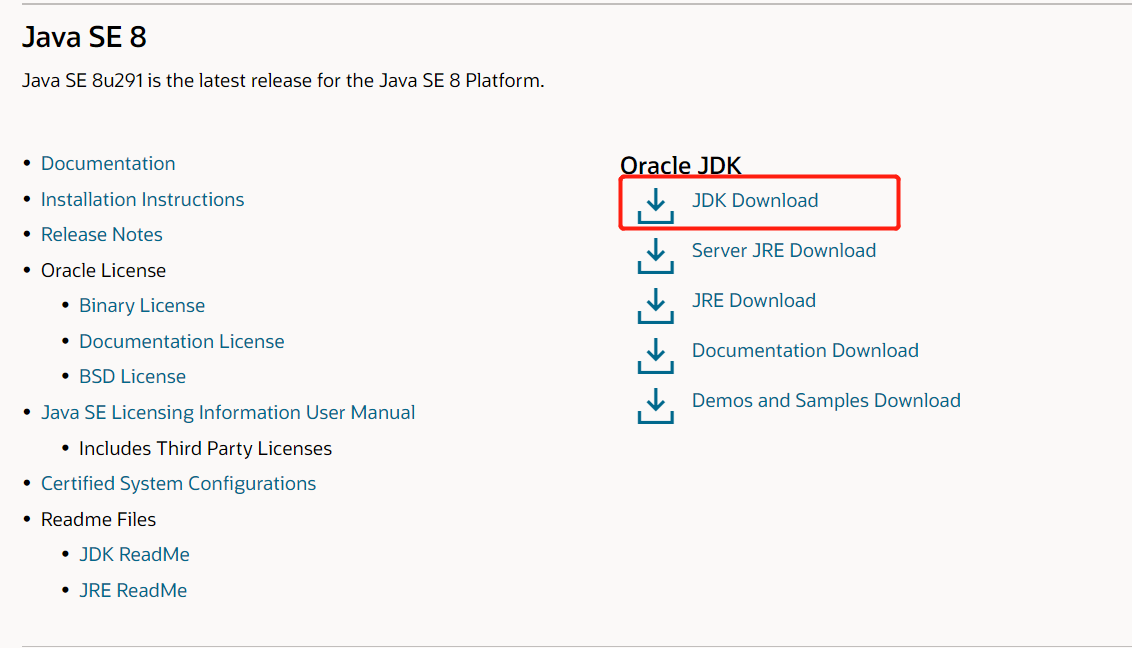View the BSD License

(132, 376)
